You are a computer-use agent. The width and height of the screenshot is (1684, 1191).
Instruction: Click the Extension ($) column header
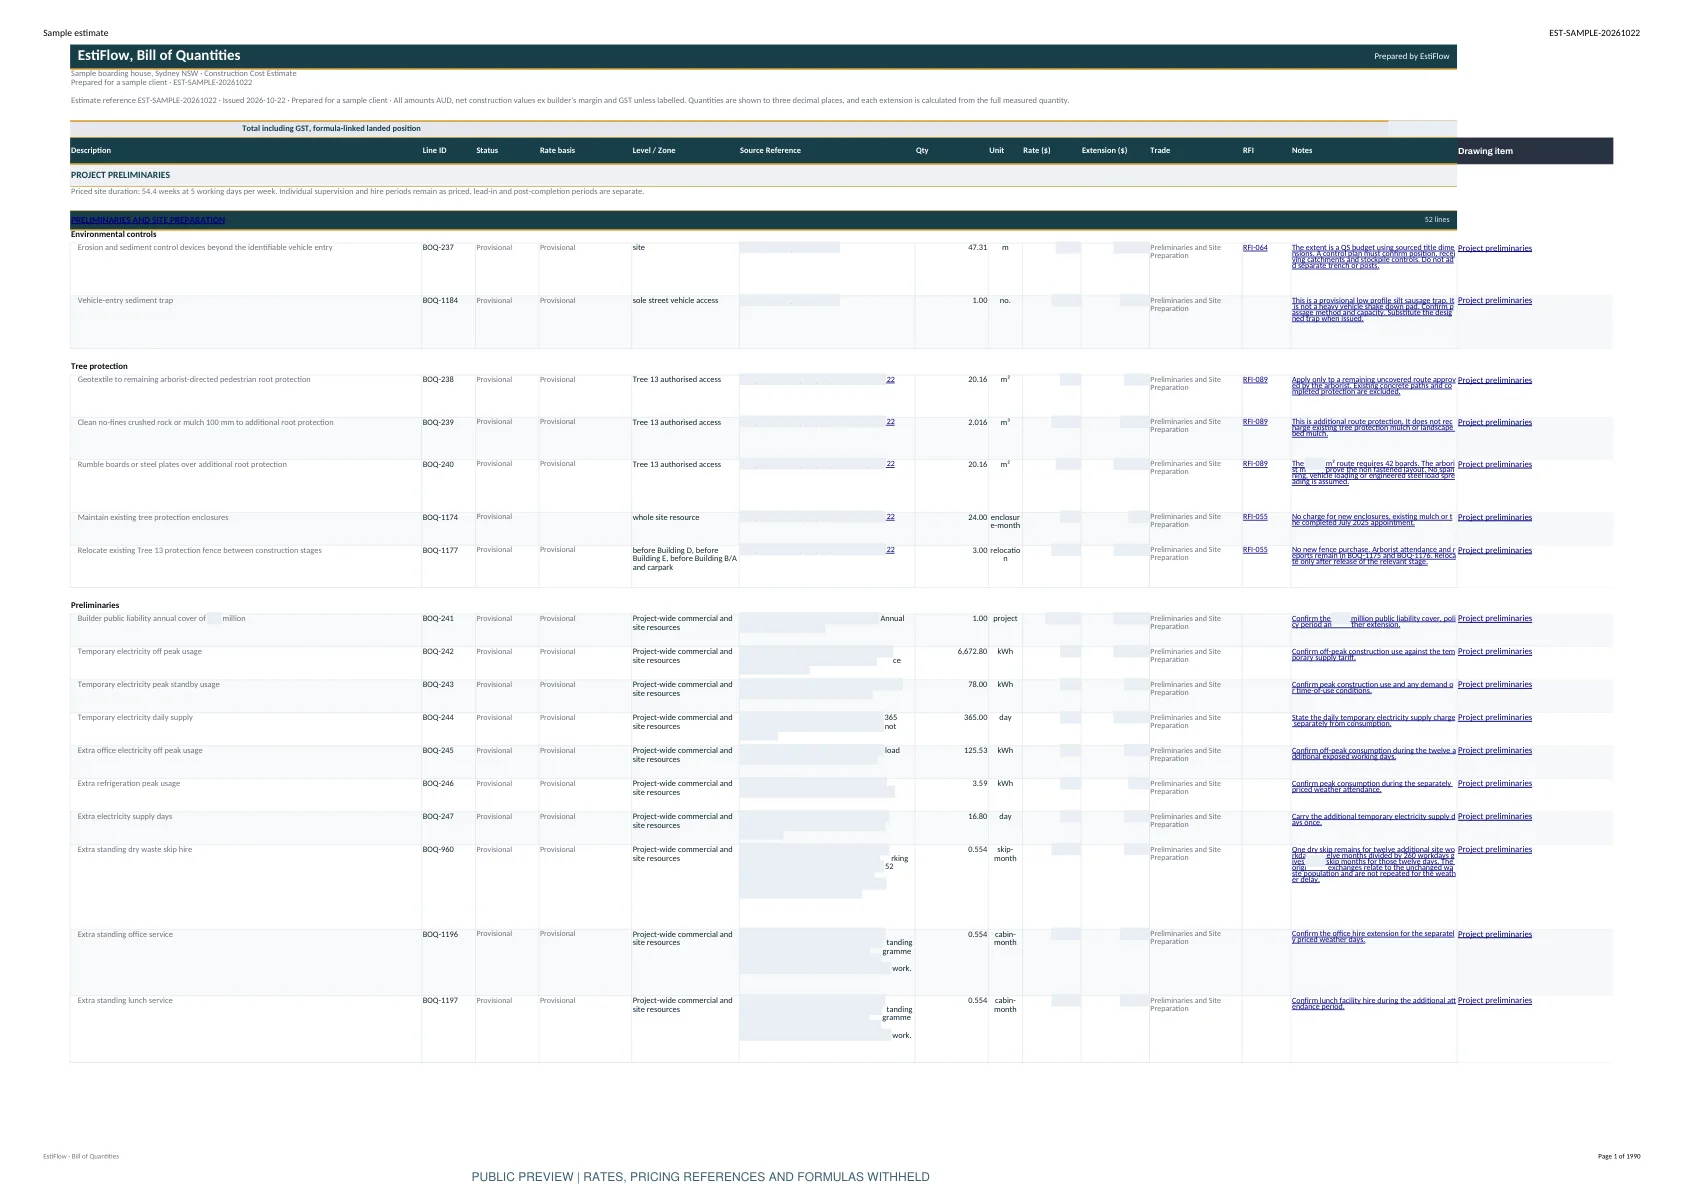click(1104, 151)
